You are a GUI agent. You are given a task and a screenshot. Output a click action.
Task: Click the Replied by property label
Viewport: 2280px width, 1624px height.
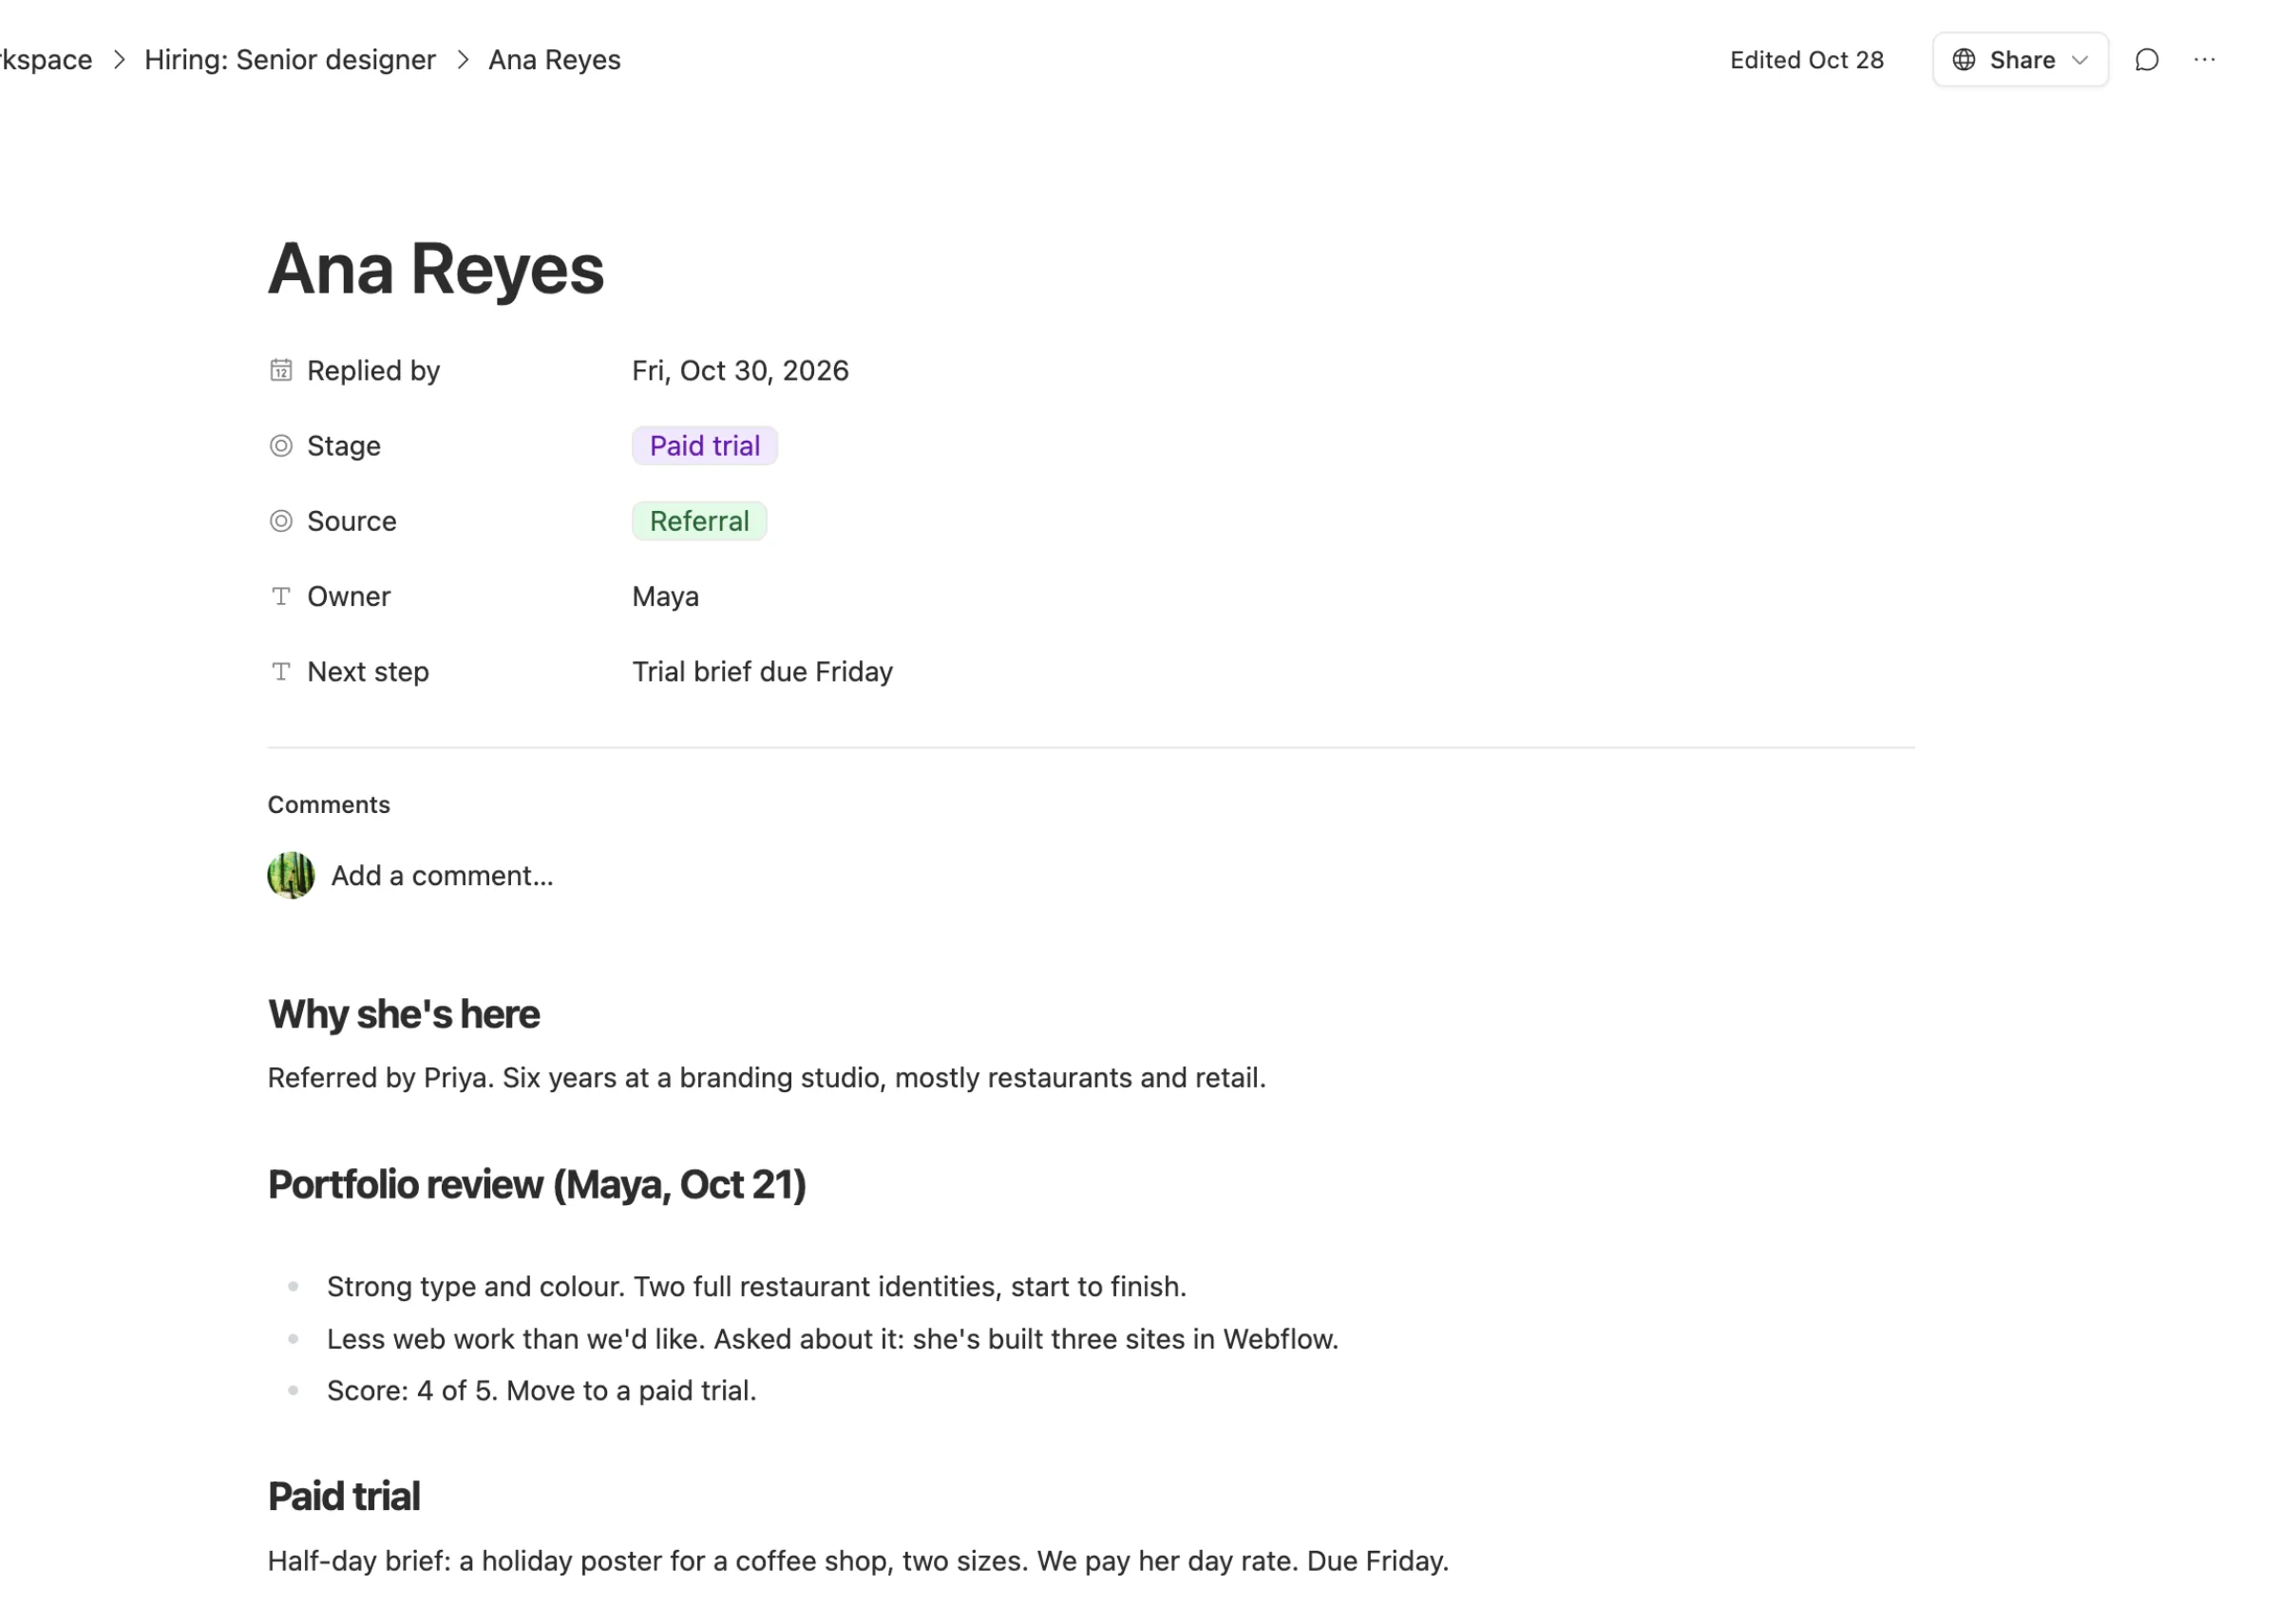[373, 371]
